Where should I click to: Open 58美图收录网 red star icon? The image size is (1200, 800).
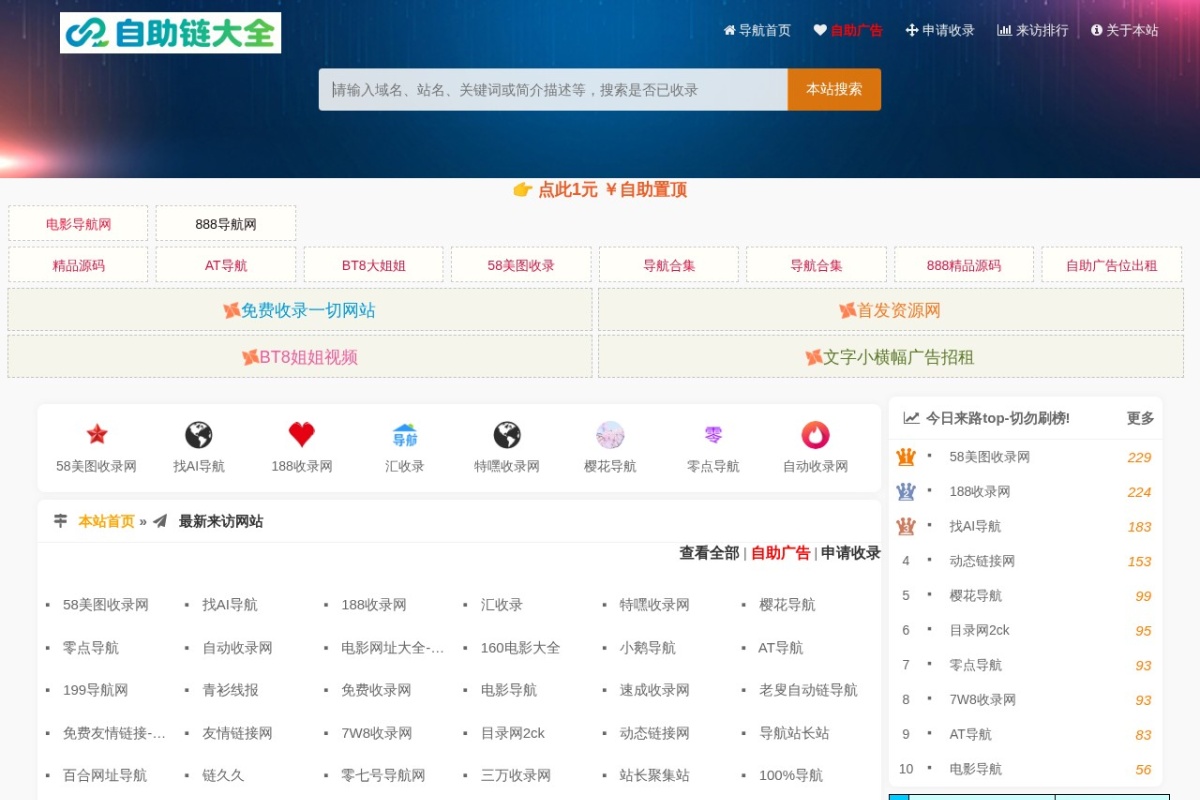point(97,435)
